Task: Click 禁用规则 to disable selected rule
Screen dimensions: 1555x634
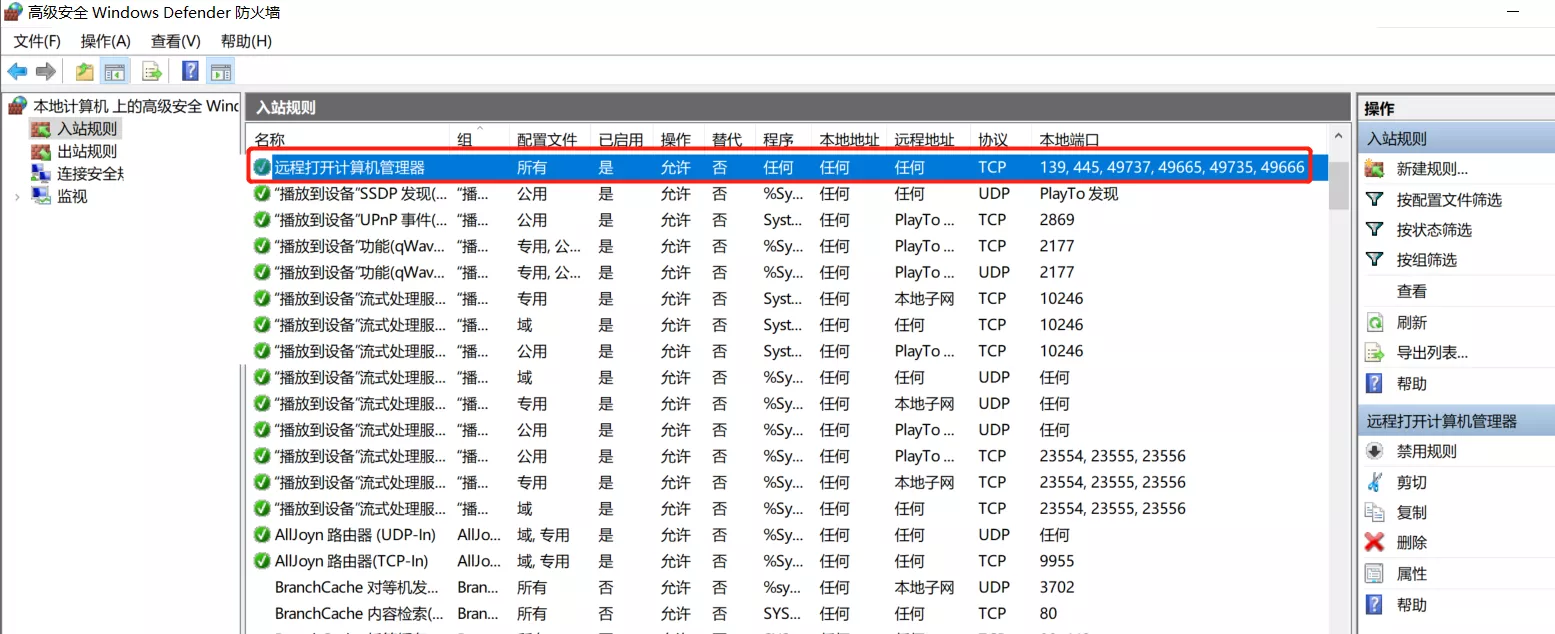Action: pos(1426,451)
